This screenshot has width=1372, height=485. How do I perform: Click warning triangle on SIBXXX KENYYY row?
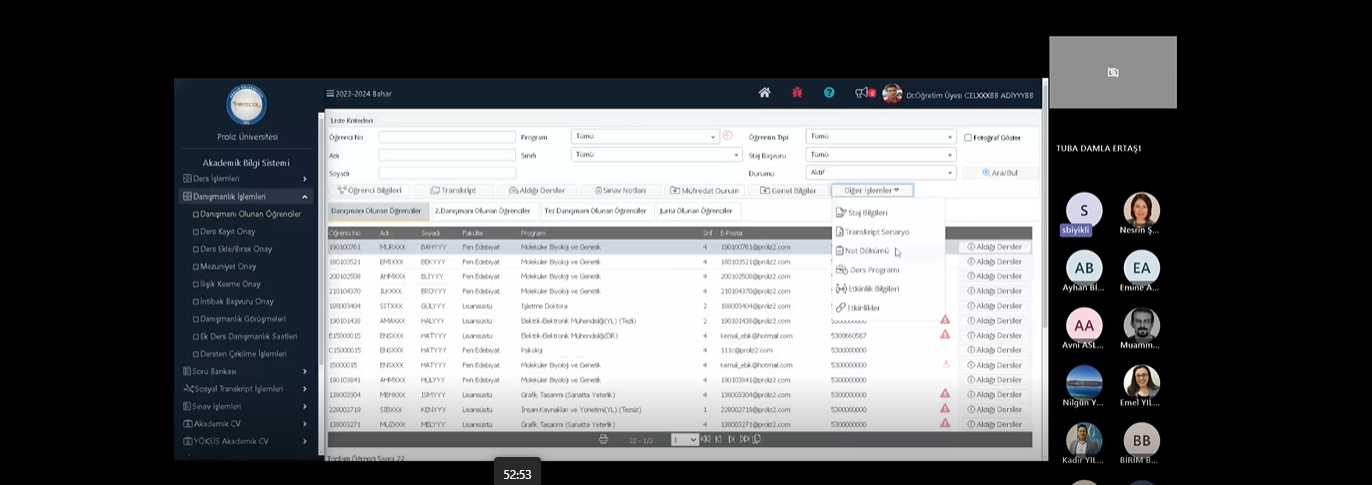945,409
